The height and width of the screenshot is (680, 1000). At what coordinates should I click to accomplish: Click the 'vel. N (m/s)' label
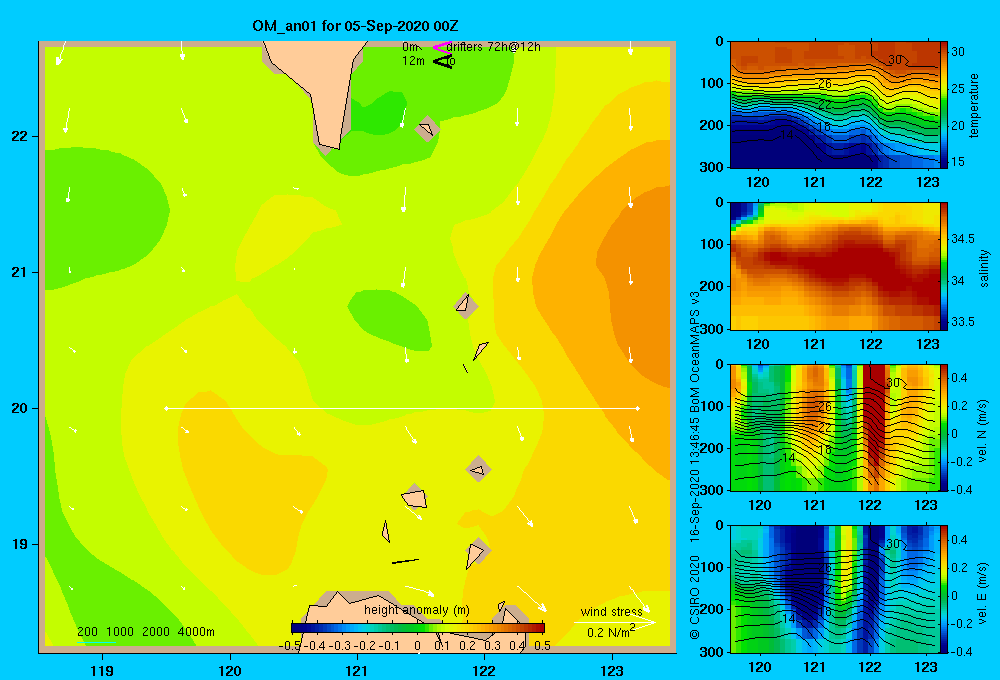(x=983, y=431)
